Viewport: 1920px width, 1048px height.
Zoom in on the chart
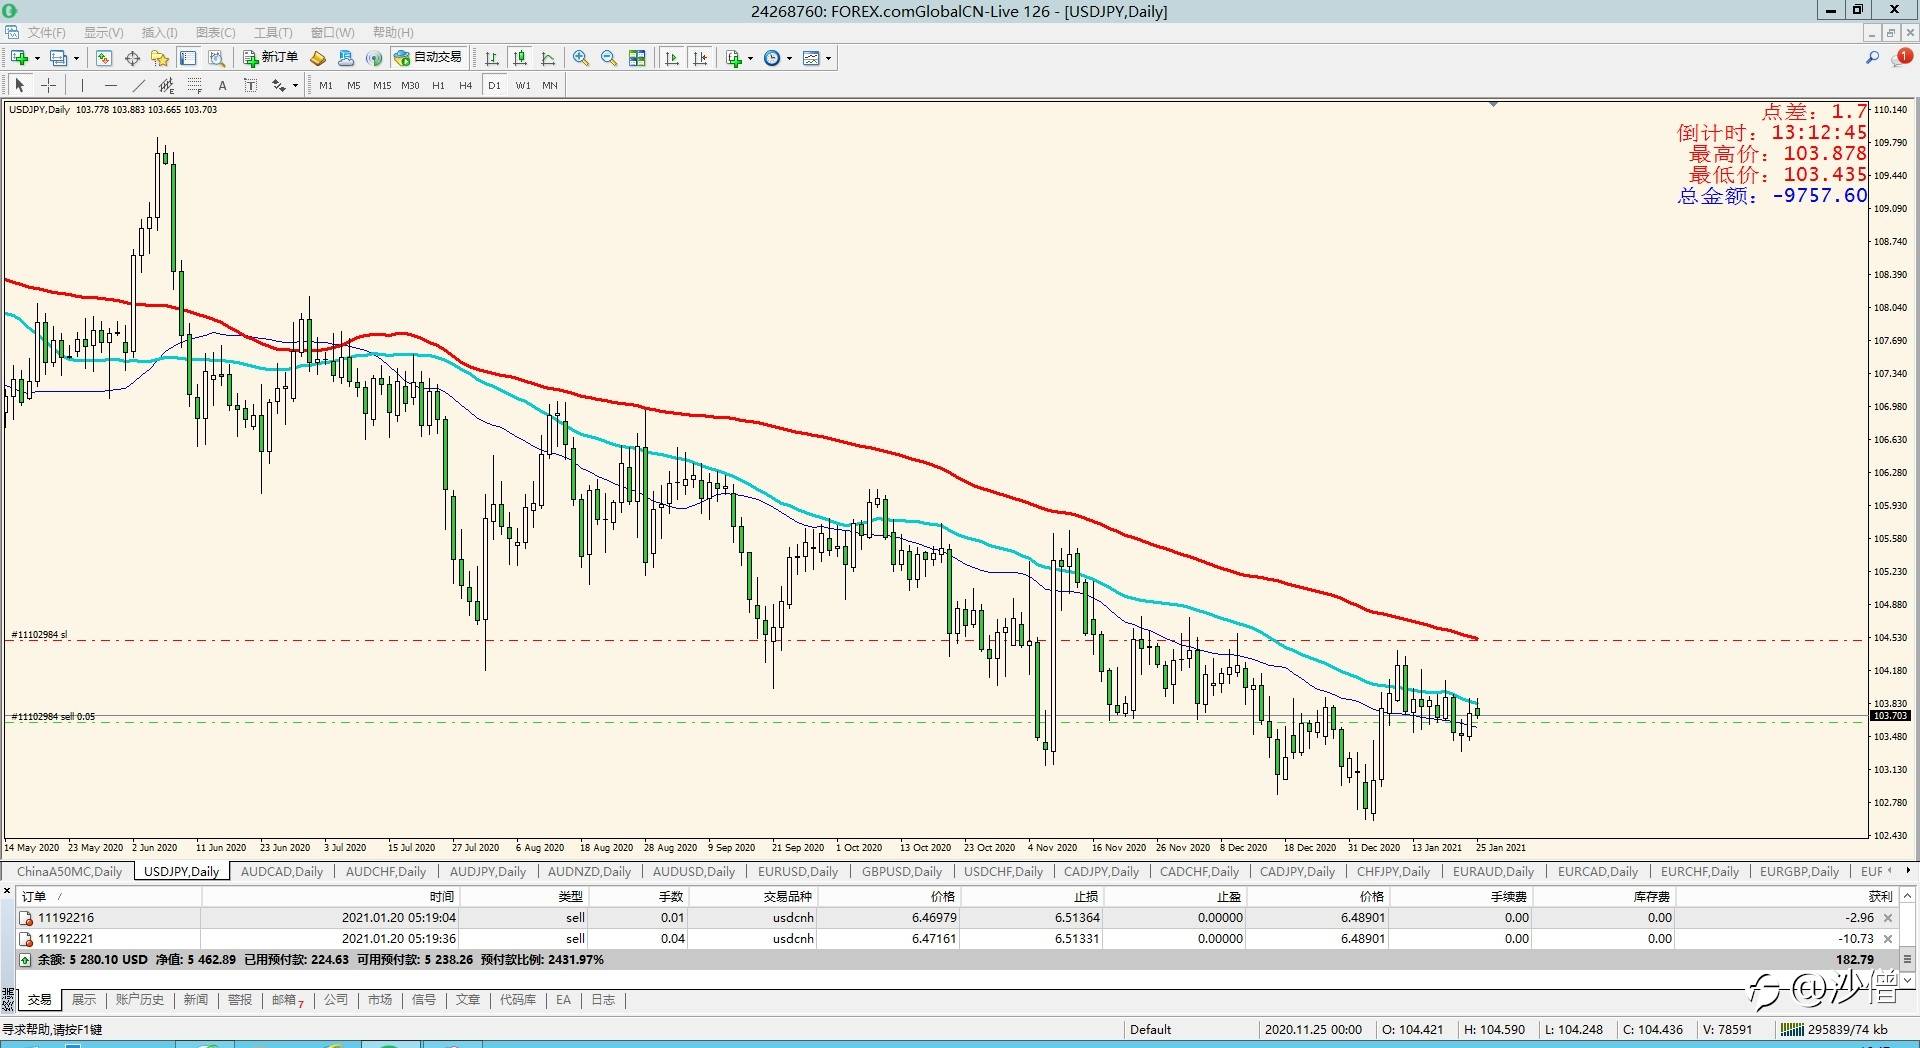tap(581, 58)
